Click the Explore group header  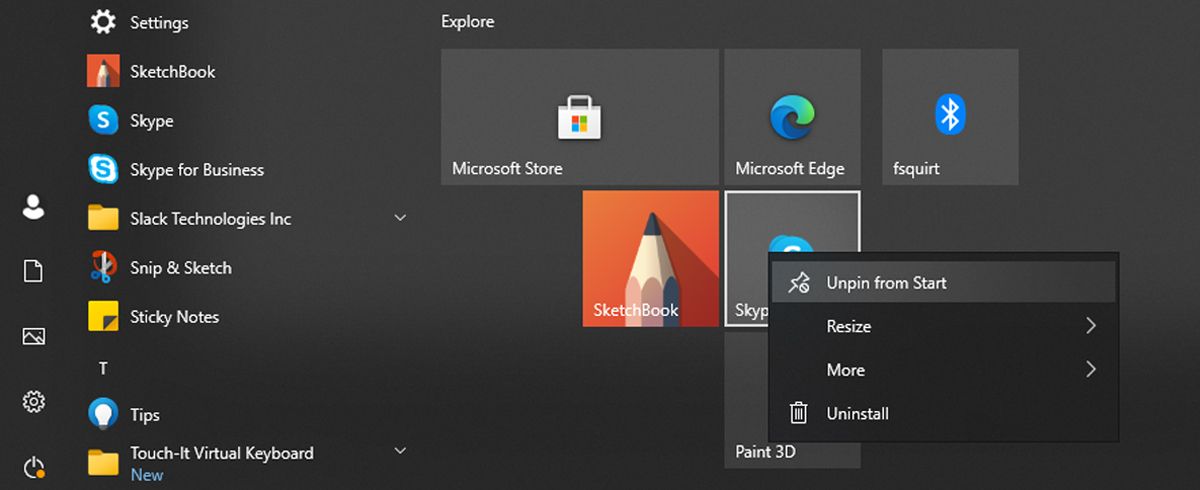pos(468,22)
